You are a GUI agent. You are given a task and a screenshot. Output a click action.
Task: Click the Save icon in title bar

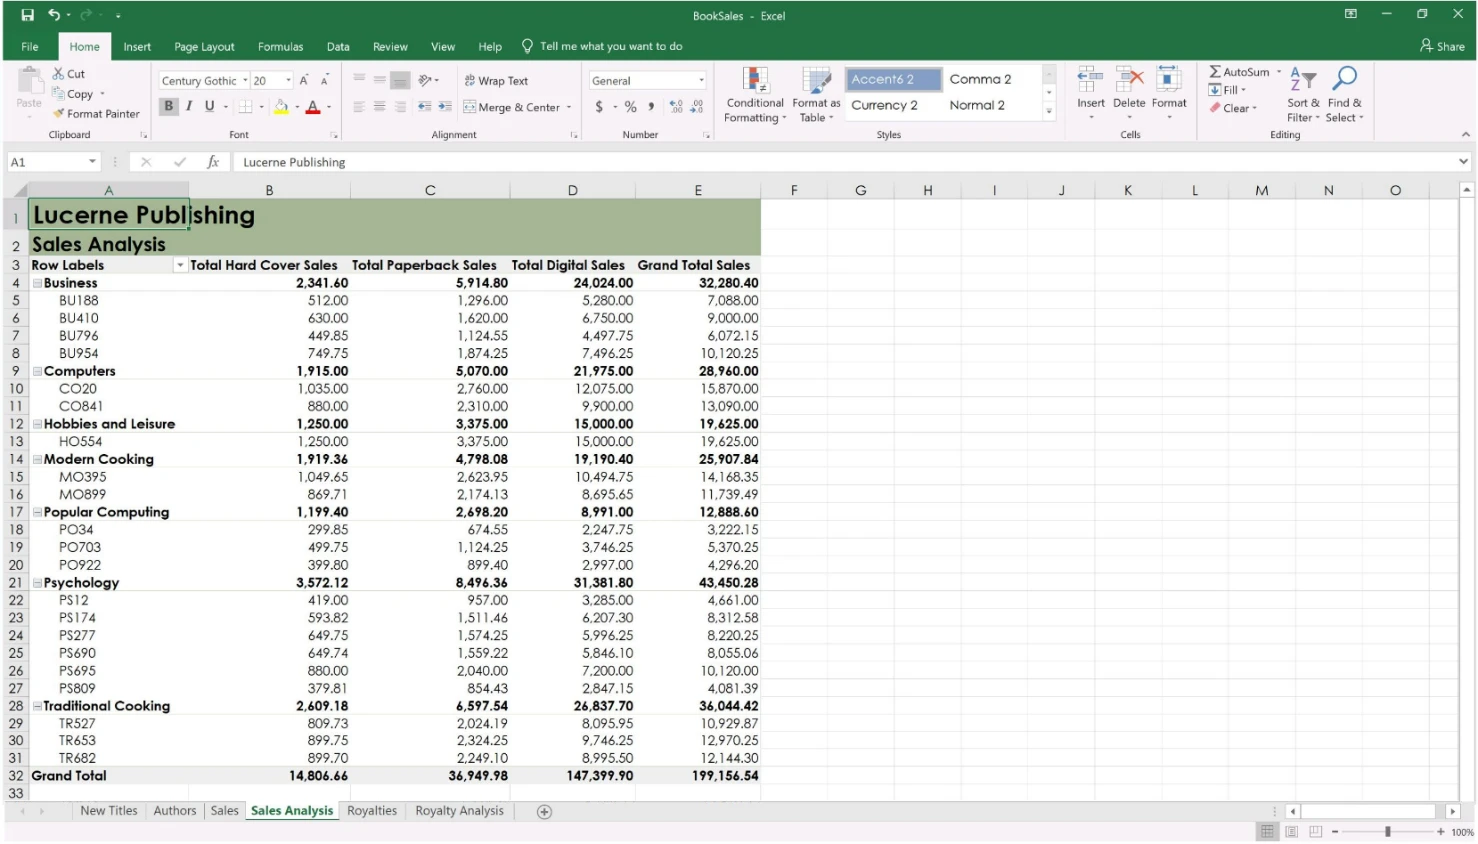[27, 15]
